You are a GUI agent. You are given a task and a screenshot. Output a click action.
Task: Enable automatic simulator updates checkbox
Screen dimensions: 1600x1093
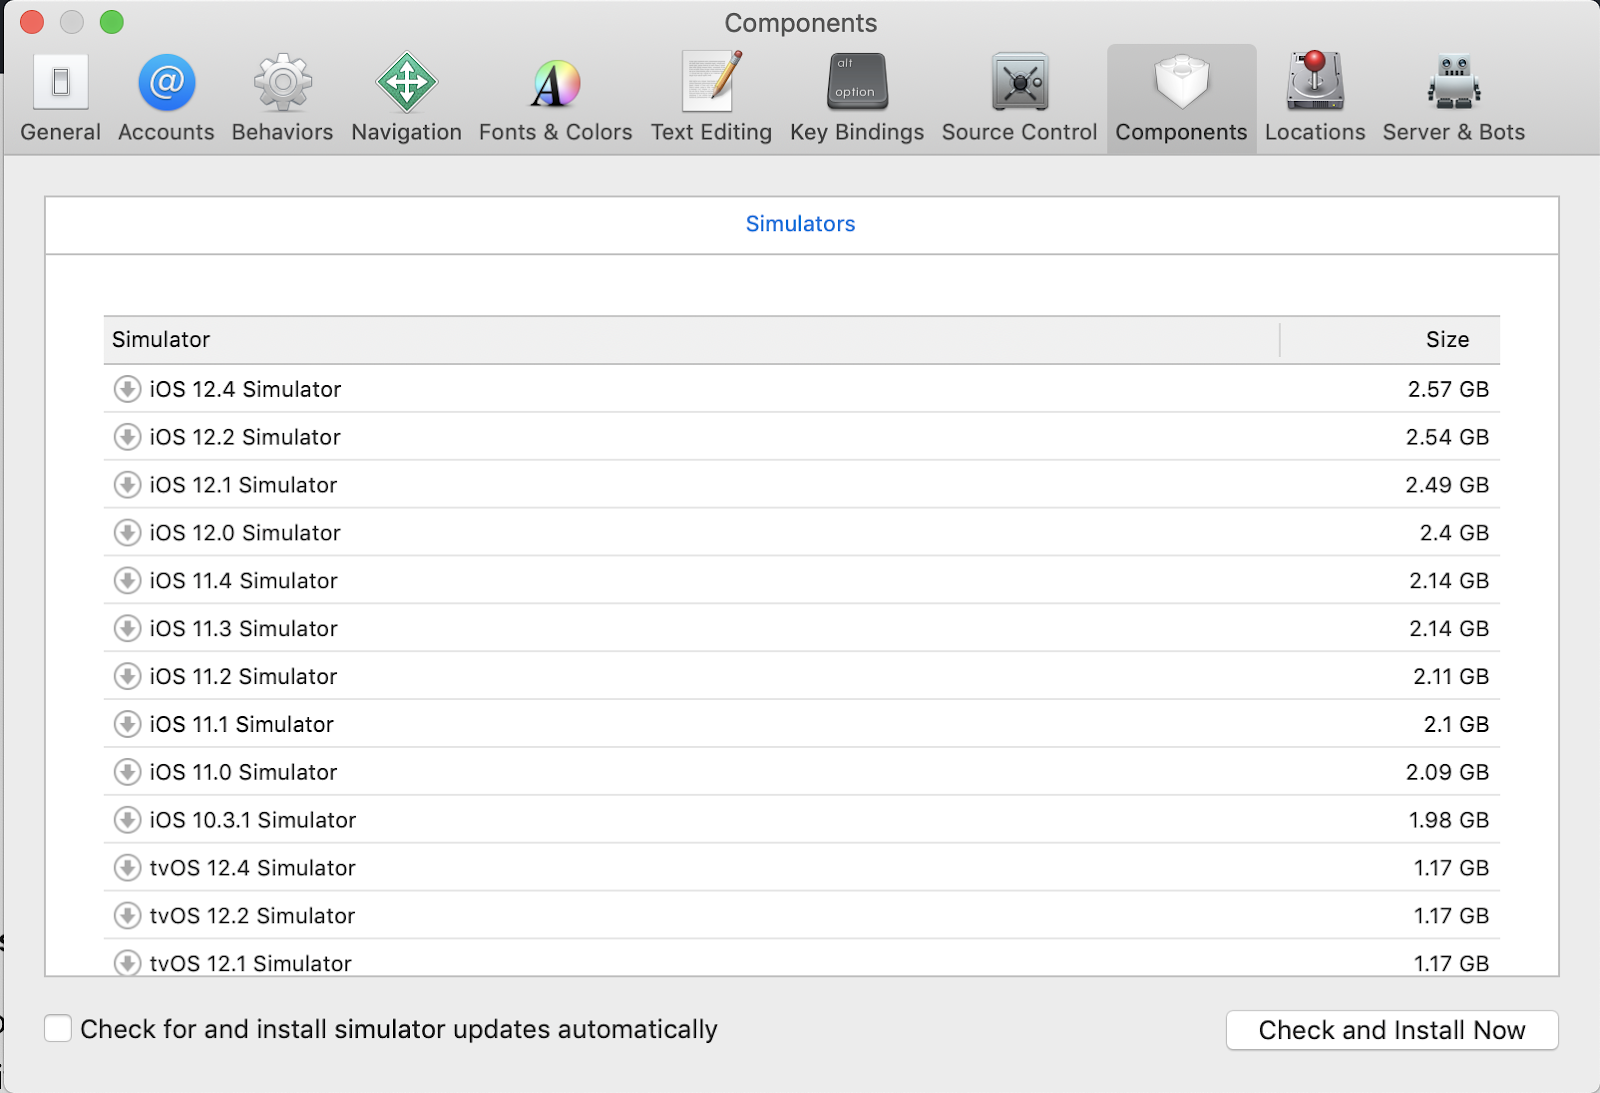tap(58, 1029)
